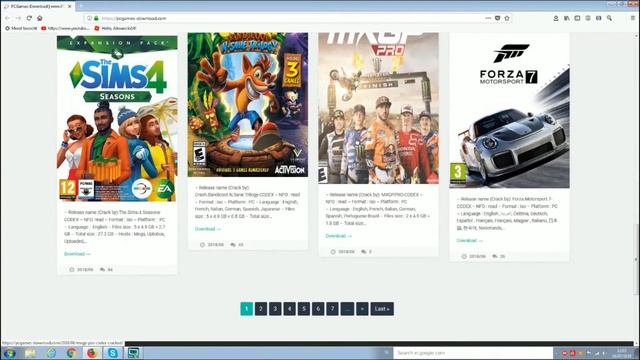Click the taskbar clock and date
This screenshot has width=640, height=360.
pos(622,353)
